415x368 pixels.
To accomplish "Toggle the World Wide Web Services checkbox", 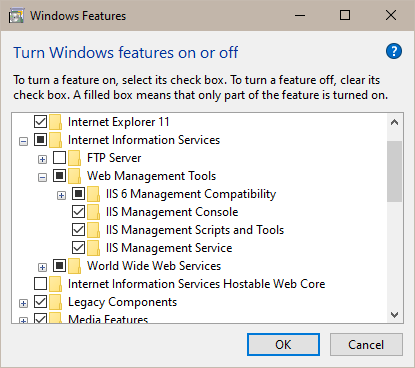I will pyautogui.click(x=59, y=265).
